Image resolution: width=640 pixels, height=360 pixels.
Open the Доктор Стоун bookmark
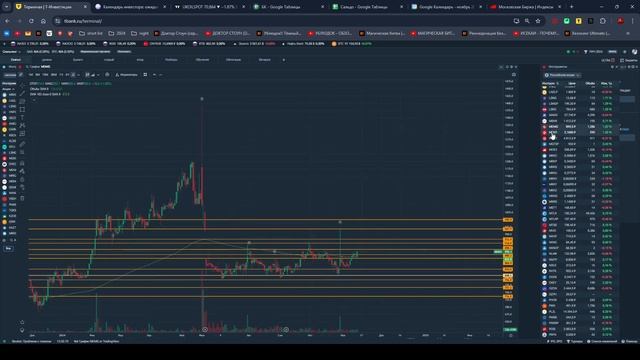point(176,33)
